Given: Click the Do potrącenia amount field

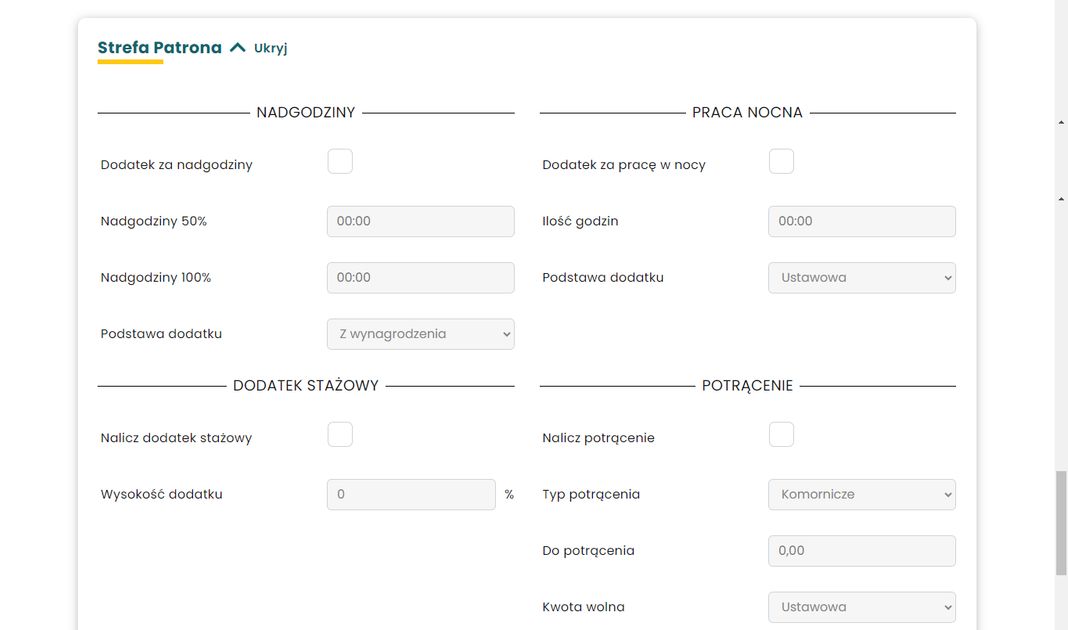Looking at the screenshot, I should click(x=861, y=551).
